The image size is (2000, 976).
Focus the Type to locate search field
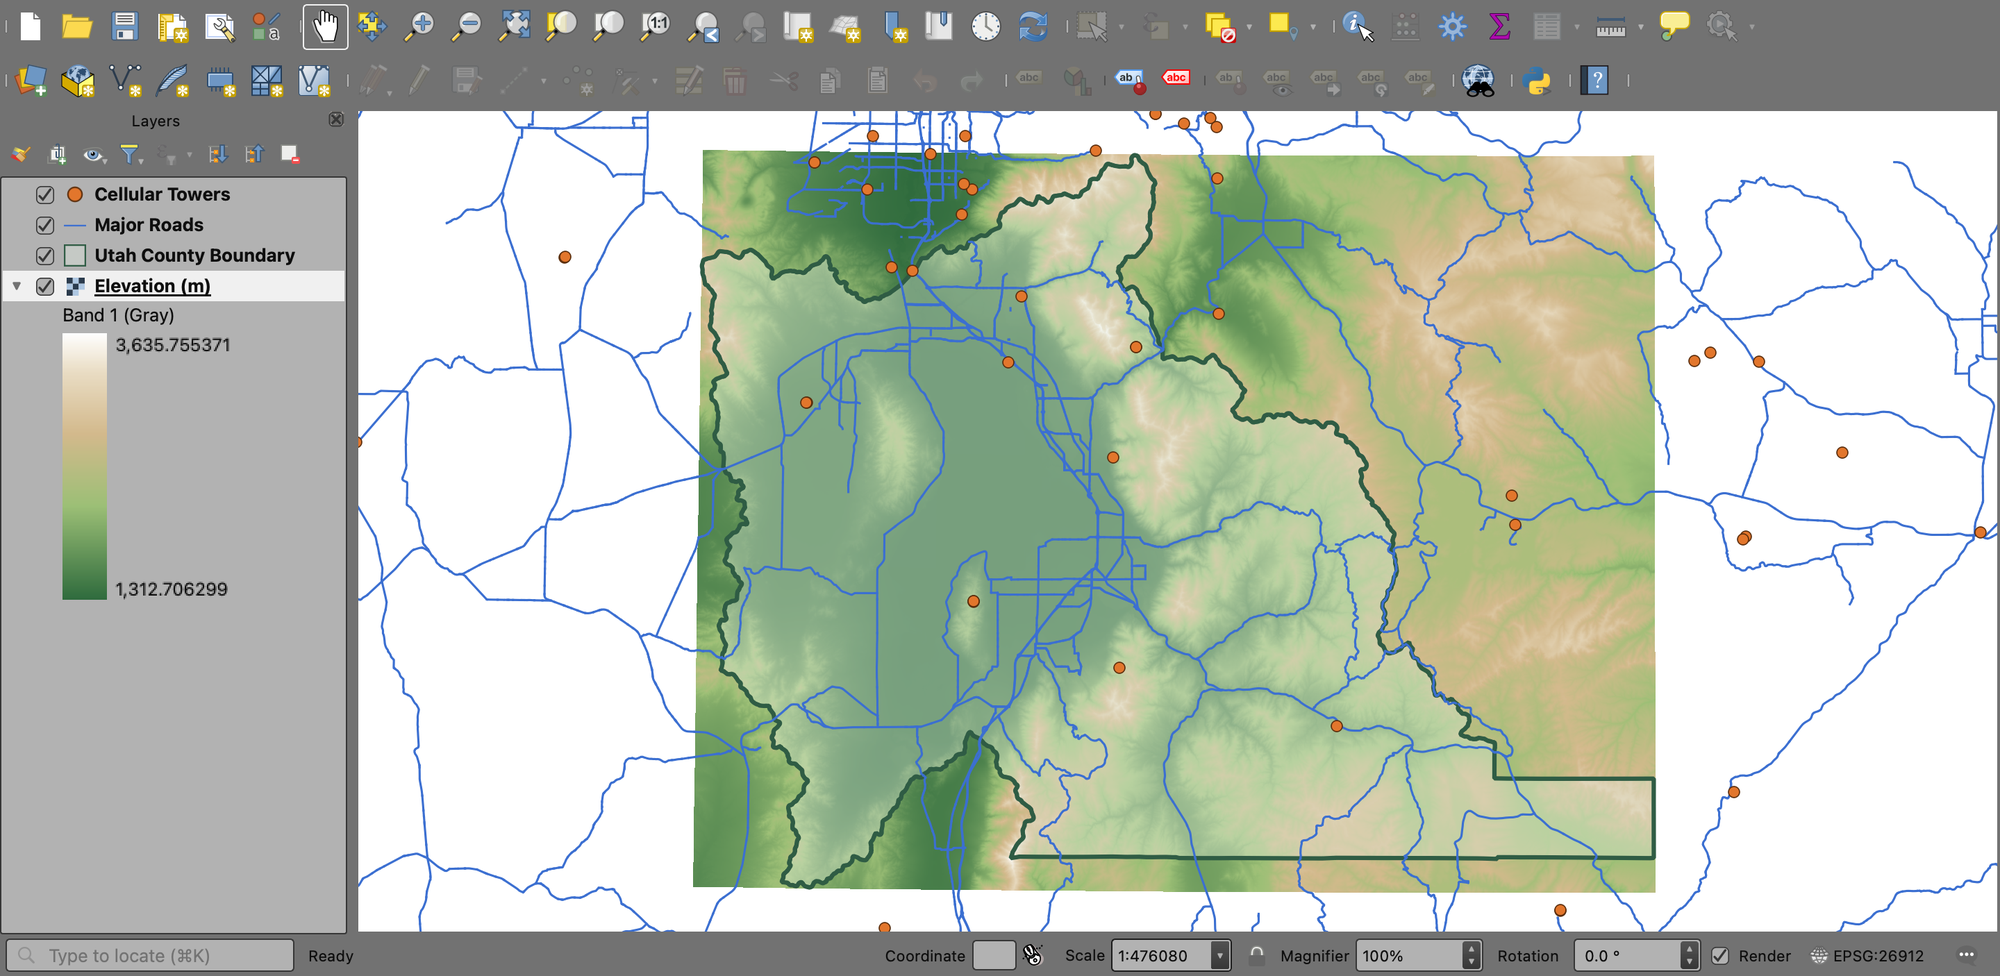(150, 956)
